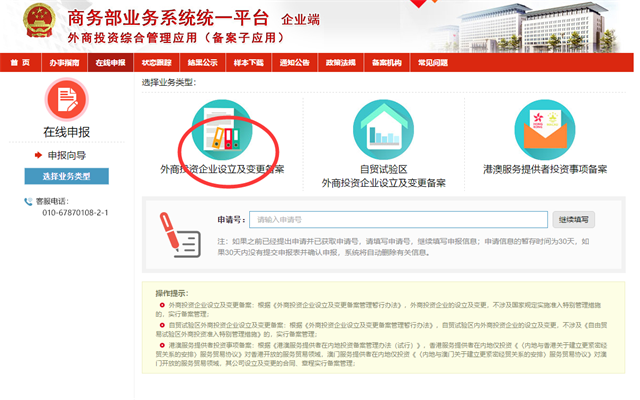Click the 在线申报 sidebar heading text
The width and height of the screenshot is (640, 400).
67,132
